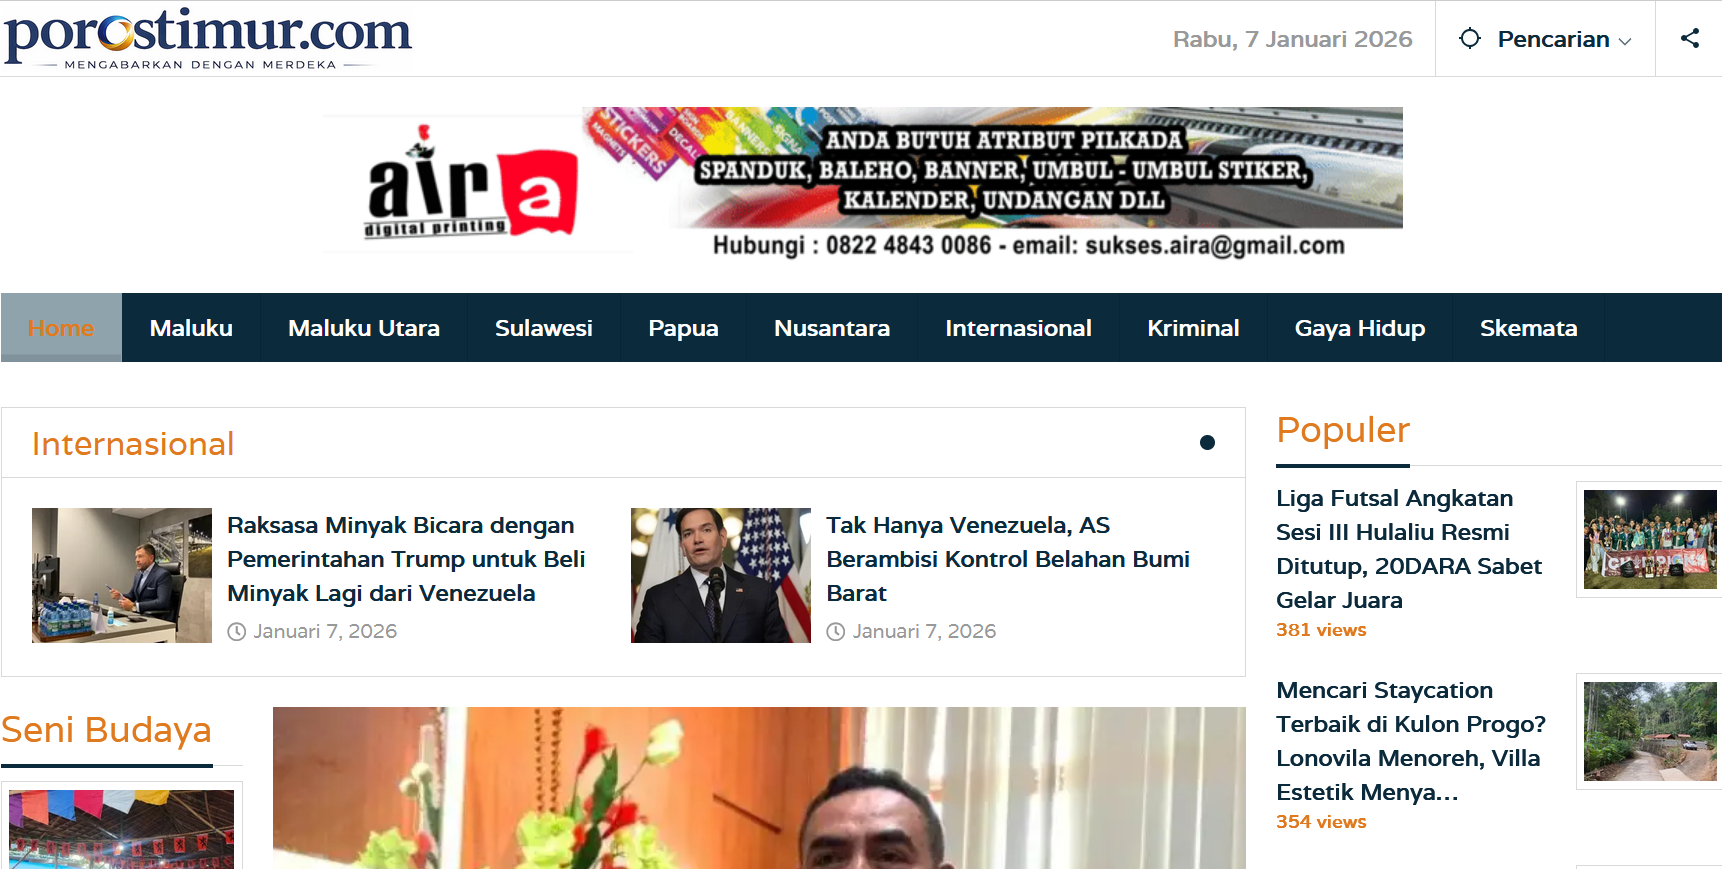Viewport: 1722px width, 869px height.
Task: Read 'Raksasa Minyak Bicara dengan Pemerintahan Trump' article
Action: [x=406, y=559]
